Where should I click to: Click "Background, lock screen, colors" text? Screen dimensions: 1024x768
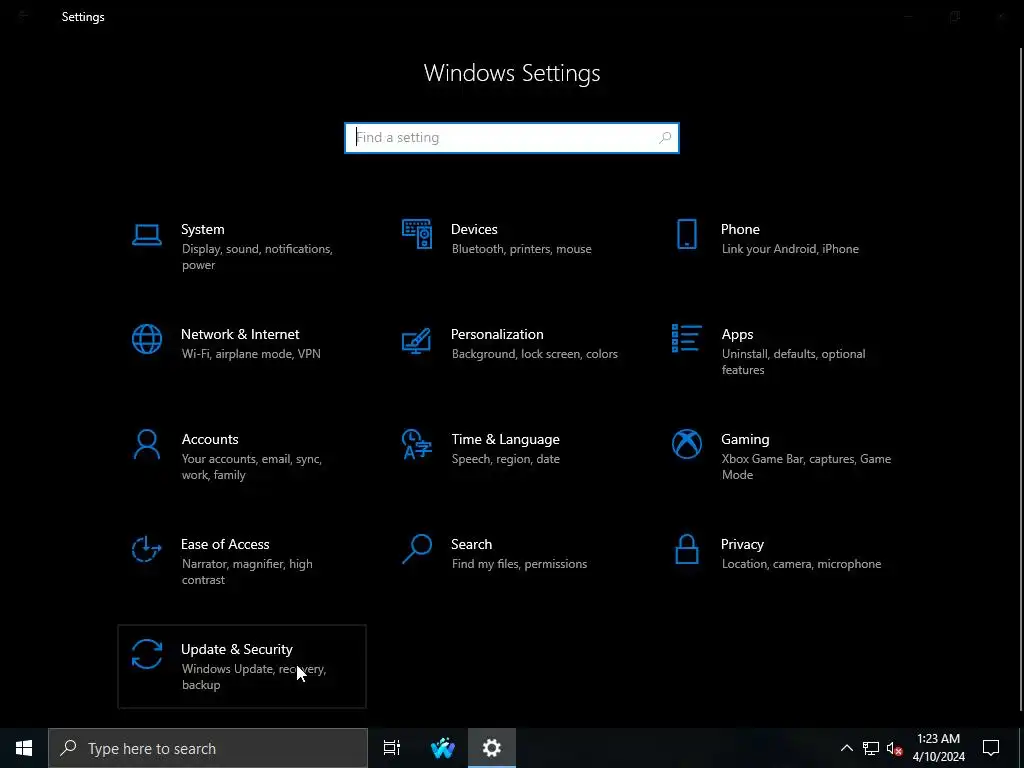[535, 354]
